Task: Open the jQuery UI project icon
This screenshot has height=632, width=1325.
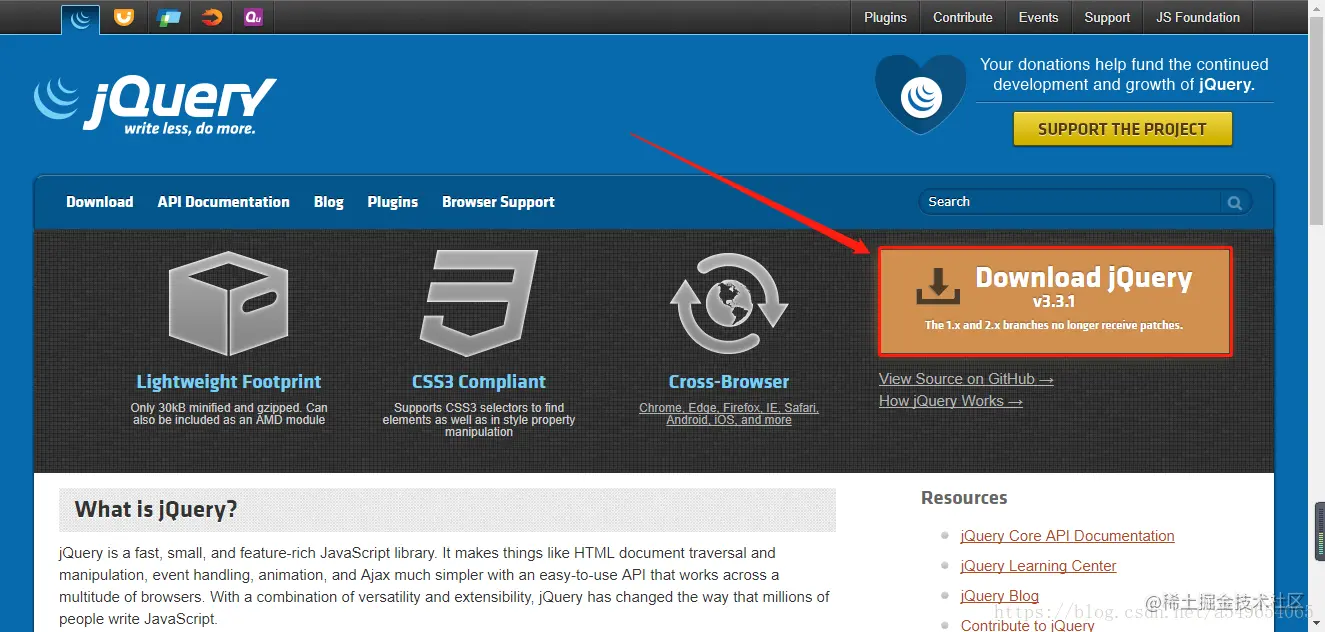Action: pyautogui.click(x=124, y=17)
